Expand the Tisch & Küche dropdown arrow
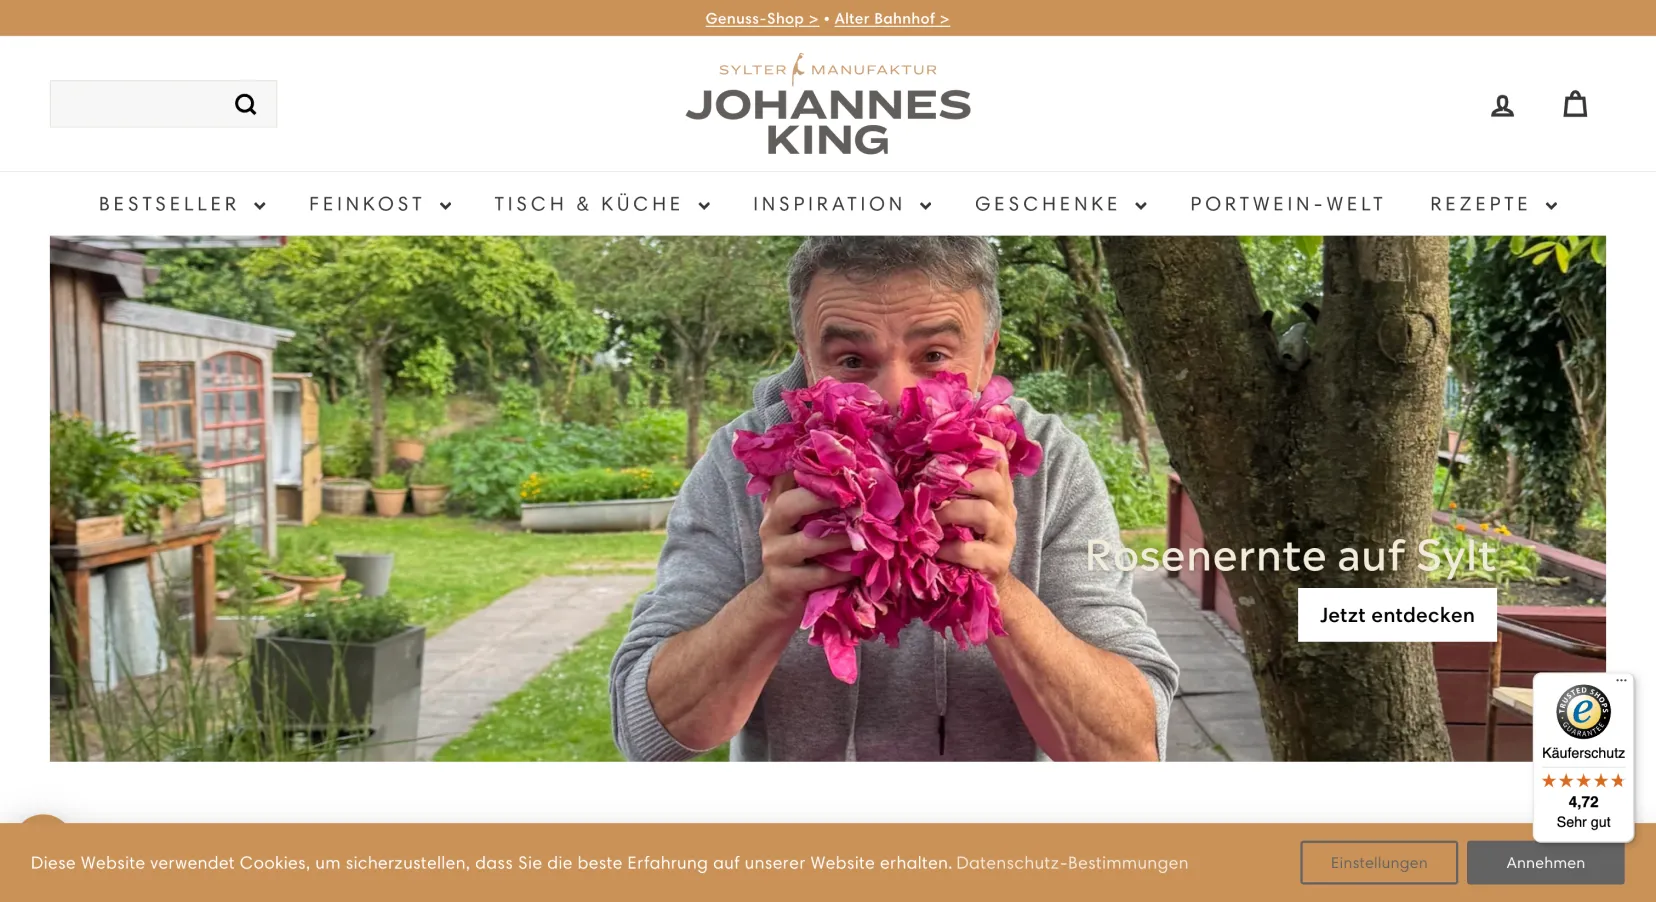Image resolution: width=1656 pixels, height=902 pixels. 704,205
